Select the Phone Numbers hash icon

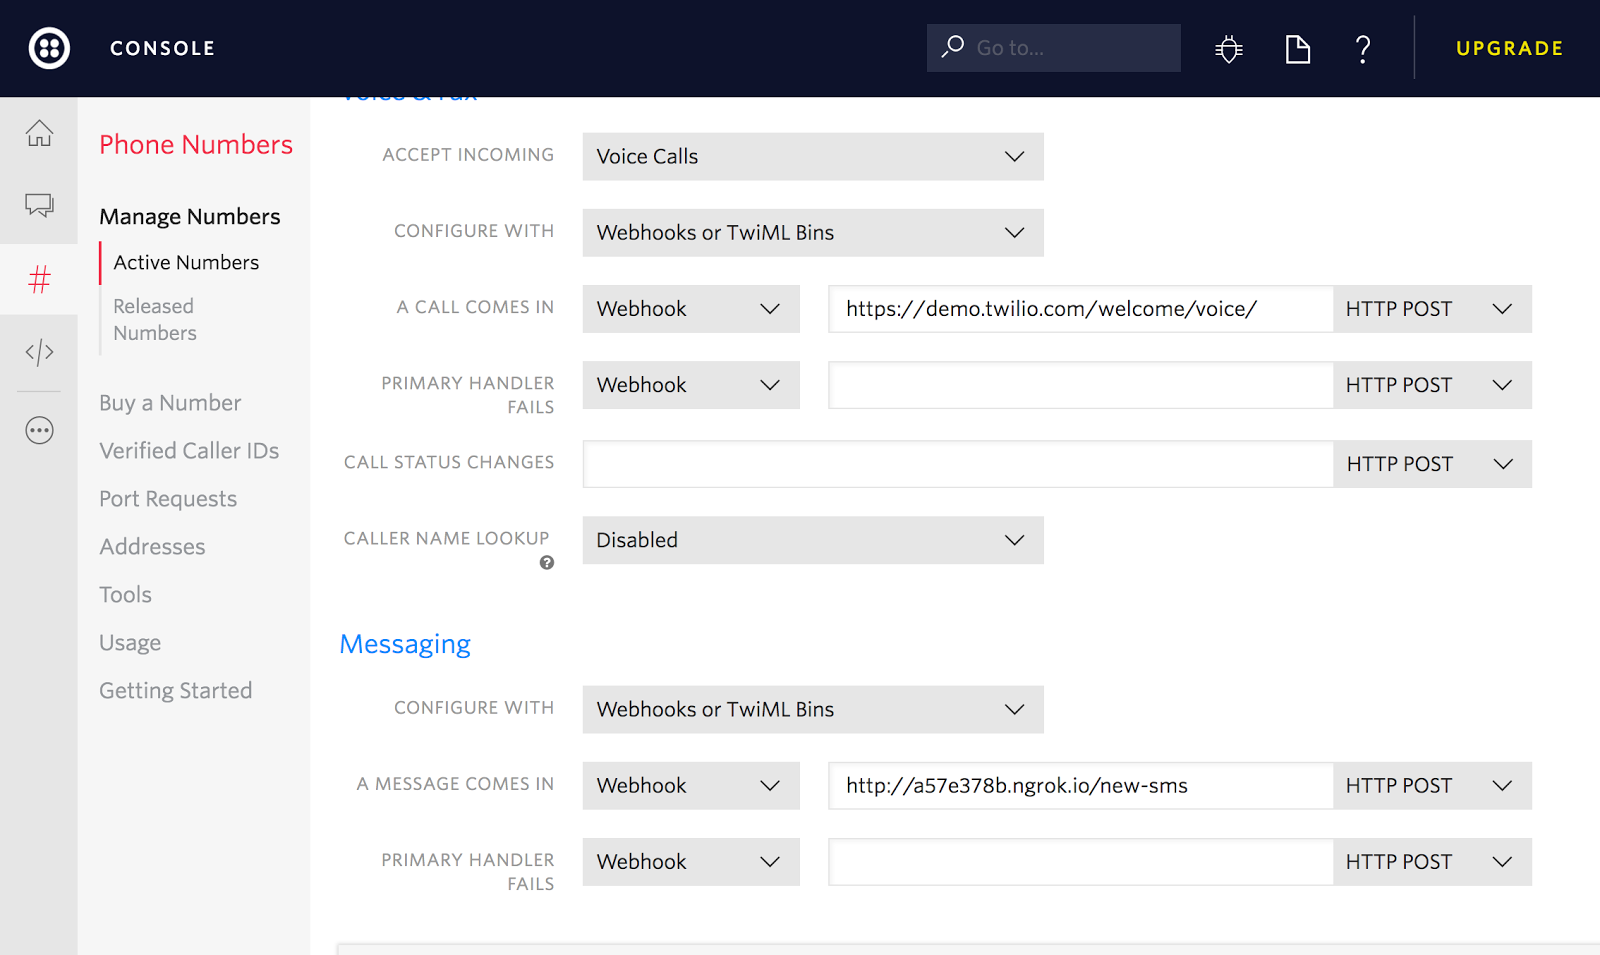(x=39, y=279)
